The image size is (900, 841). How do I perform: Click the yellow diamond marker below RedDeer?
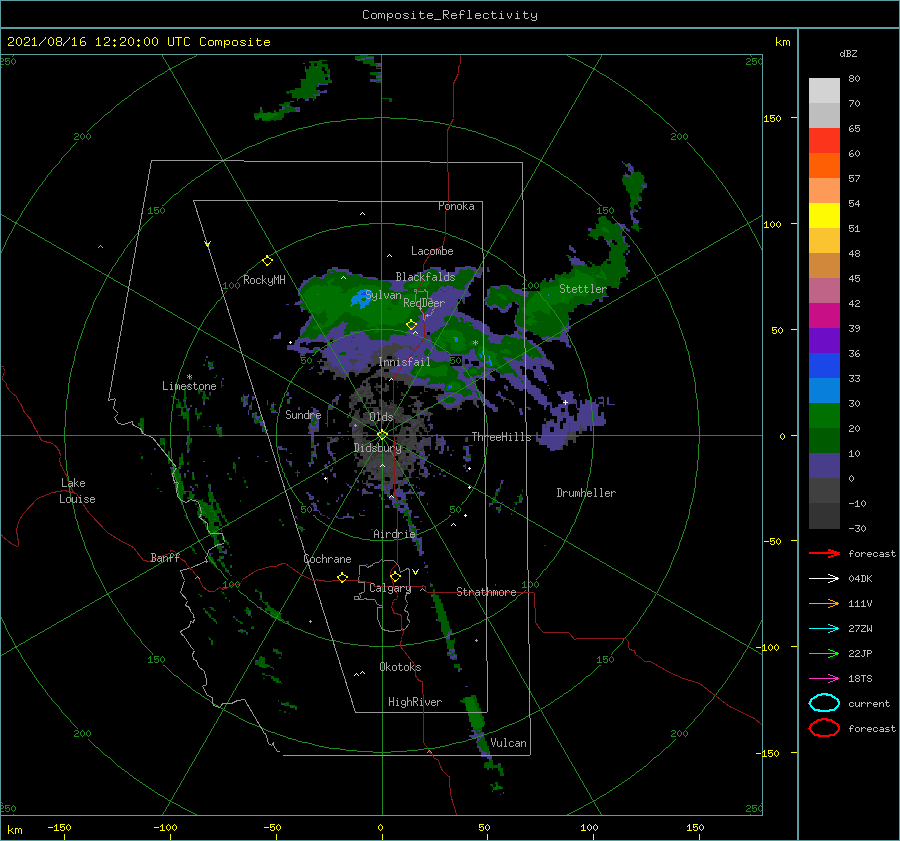[x=411, y=325]
